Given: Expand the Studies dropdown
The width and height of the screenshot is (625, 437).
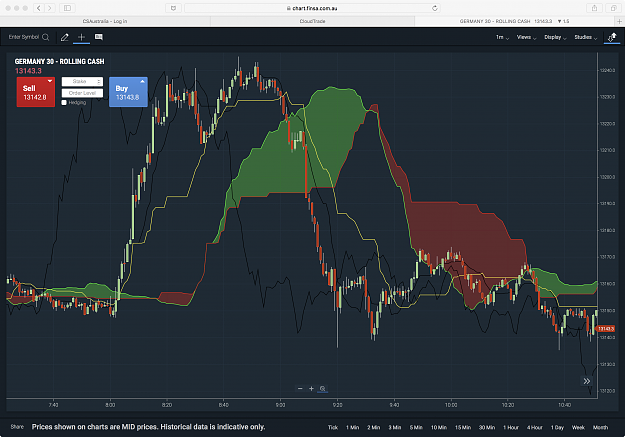Looking at the screenshot, I should coord(586,37).
